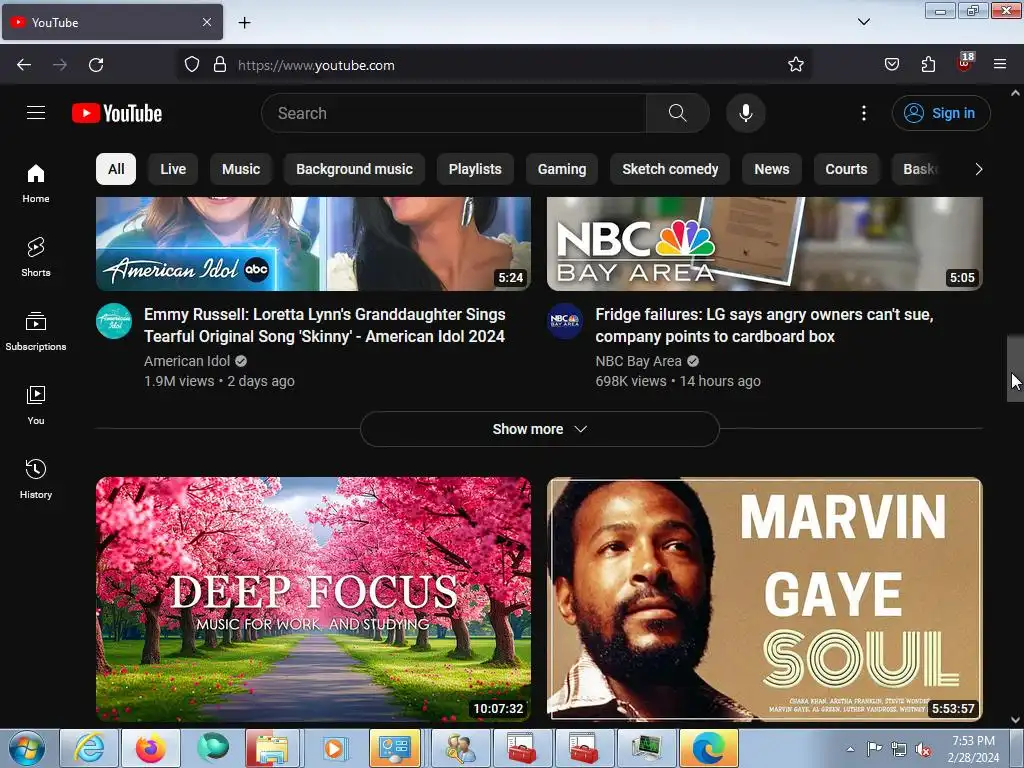1024x768 pixels.
Task: Open the Fridge failures LG video title
Action: pyautogui.click(x=764, y=325)
